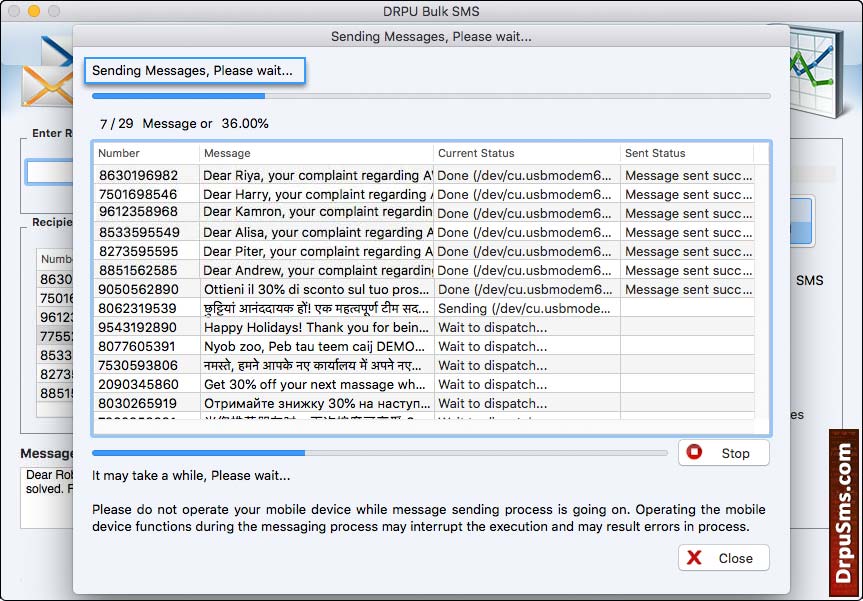Viewport: 863px width, 601px height.
Task: Click the '7 / 29 Message or 36.00%' counter text
Action: [x=184, y=123]
